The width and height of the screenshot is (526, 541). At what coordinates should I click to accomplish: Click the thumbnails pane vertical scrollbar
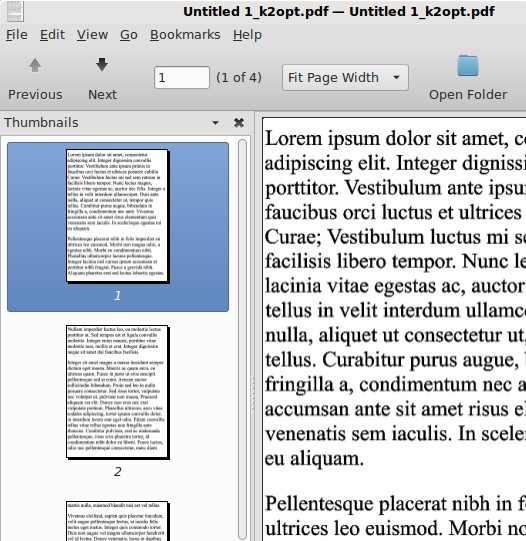(x=242, y=339)
